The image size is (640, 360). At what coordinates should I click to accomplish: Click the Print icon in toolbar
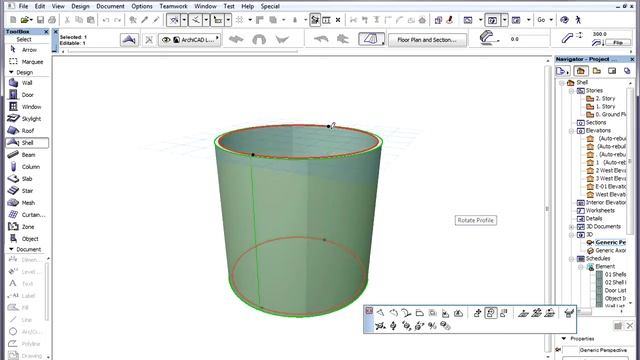coord(52,20)
